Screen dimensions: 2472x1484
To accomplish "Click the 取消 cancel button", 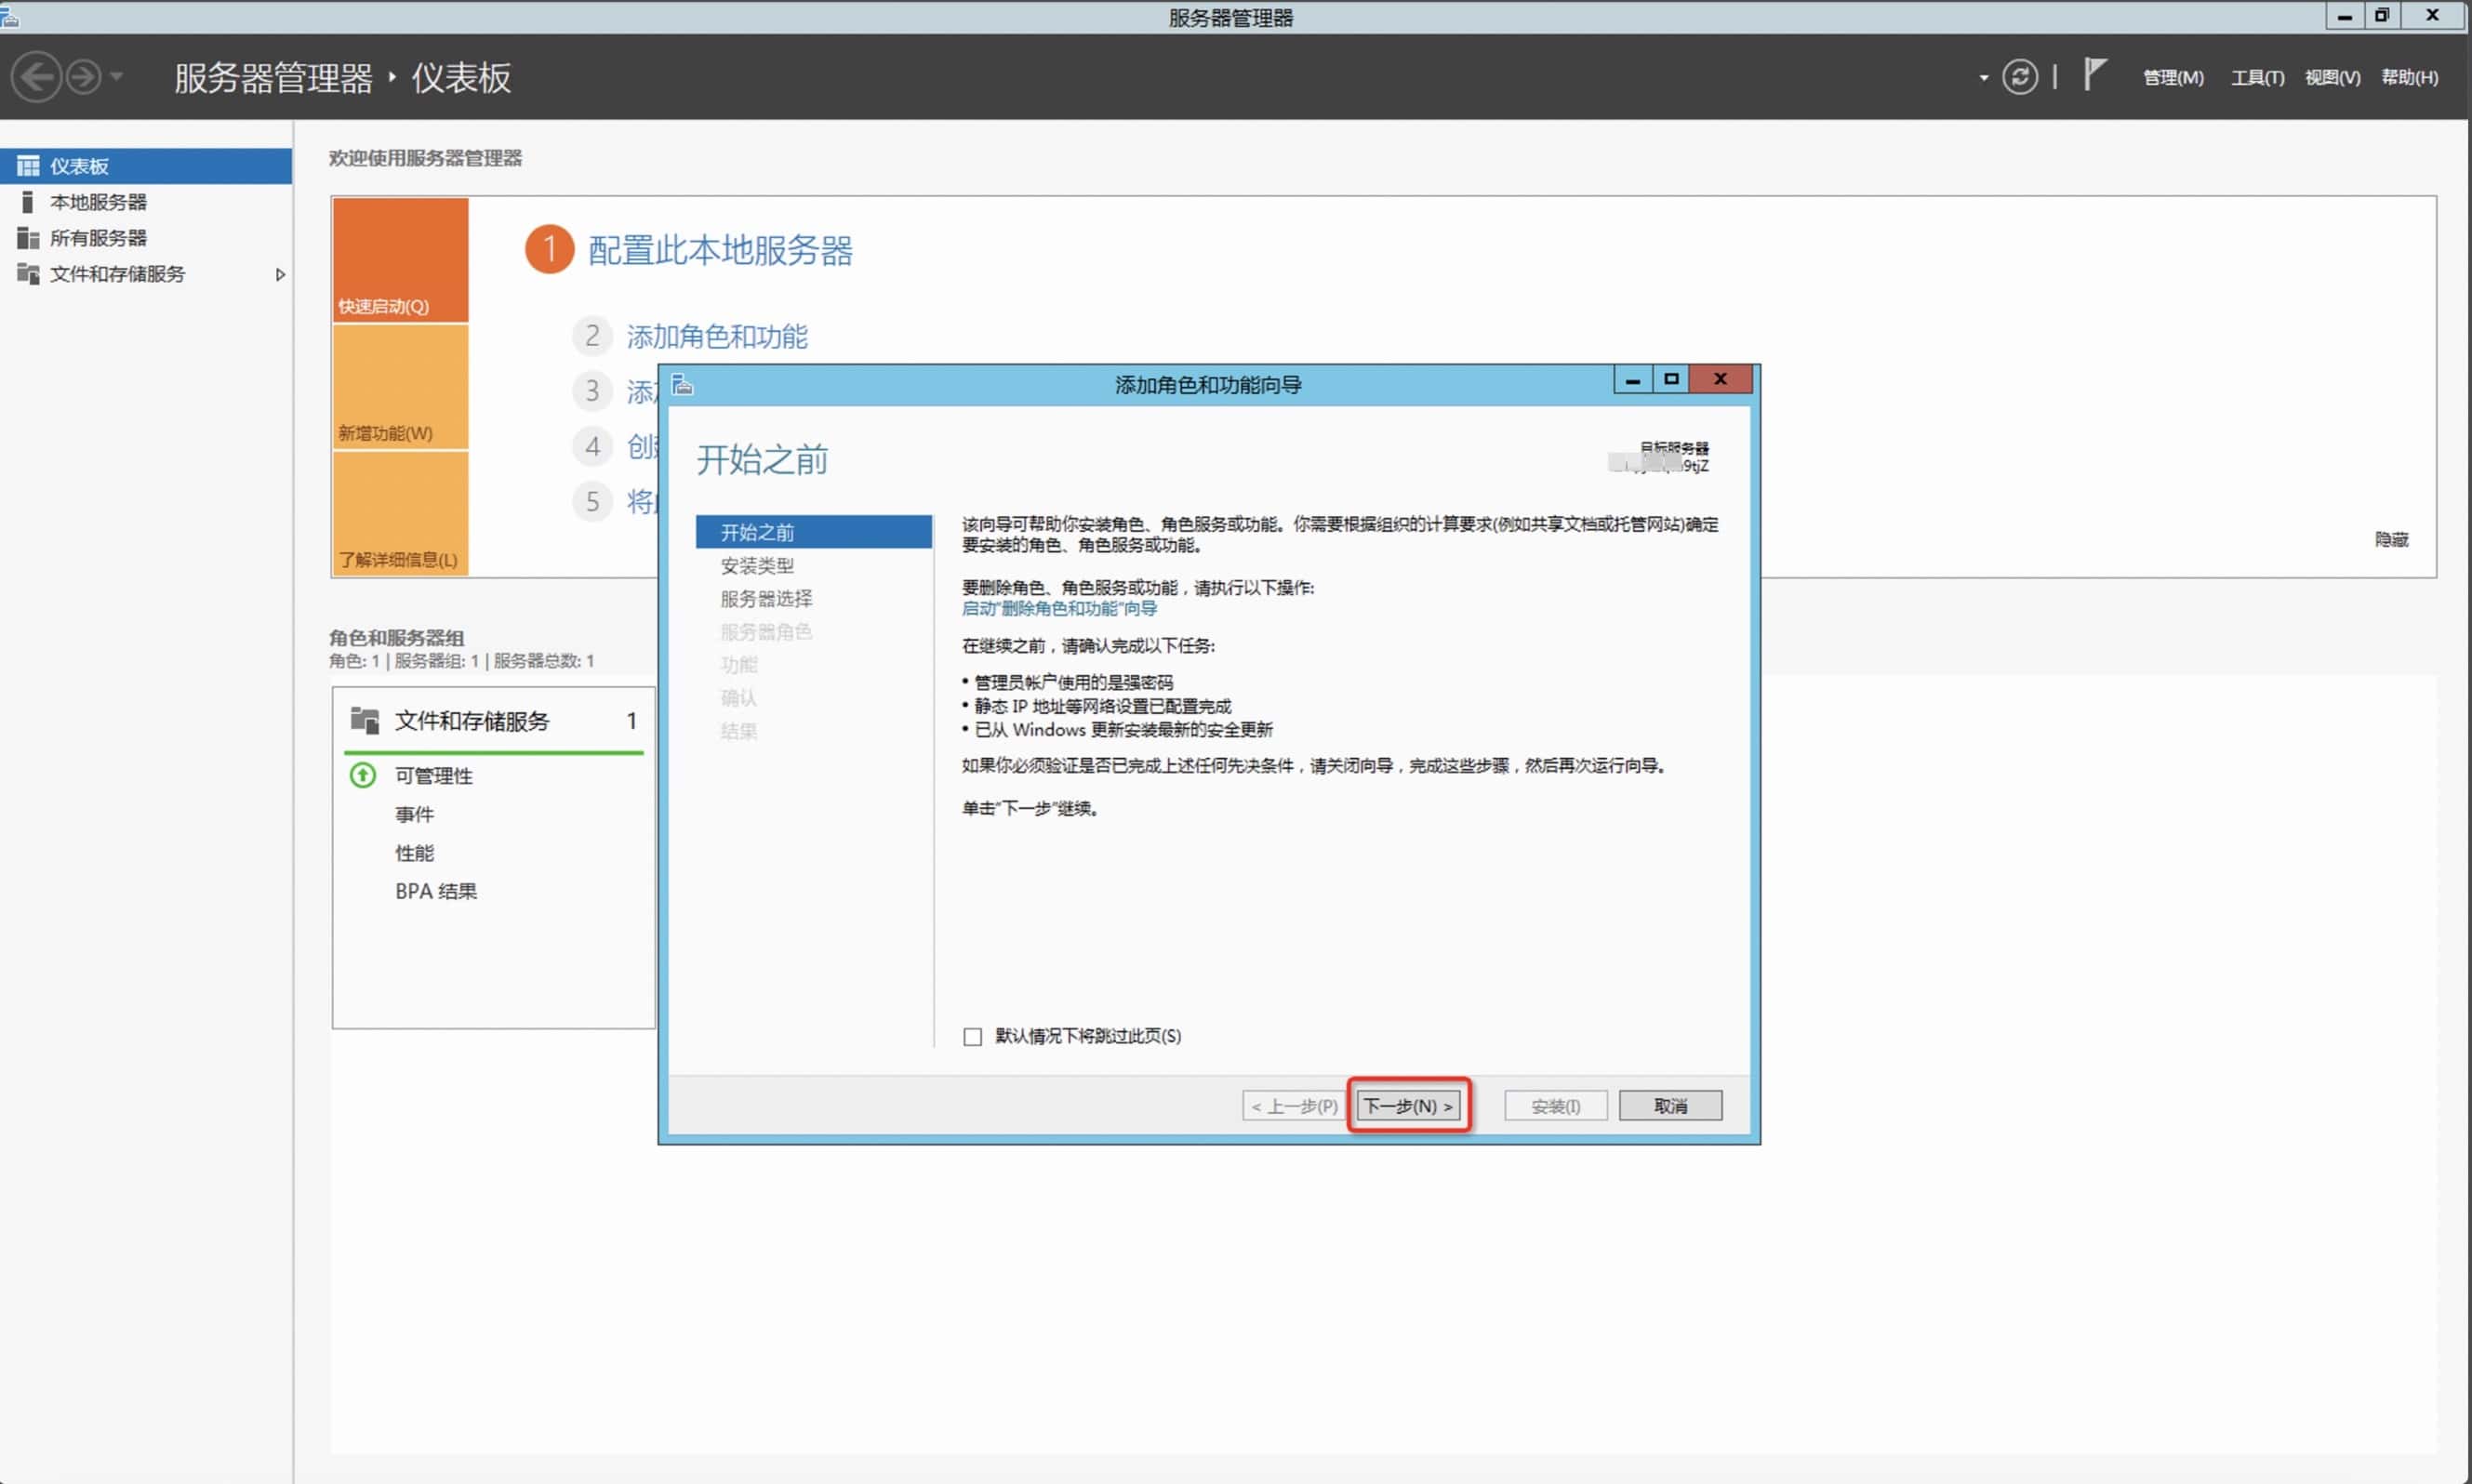I will [1669, 1105].
